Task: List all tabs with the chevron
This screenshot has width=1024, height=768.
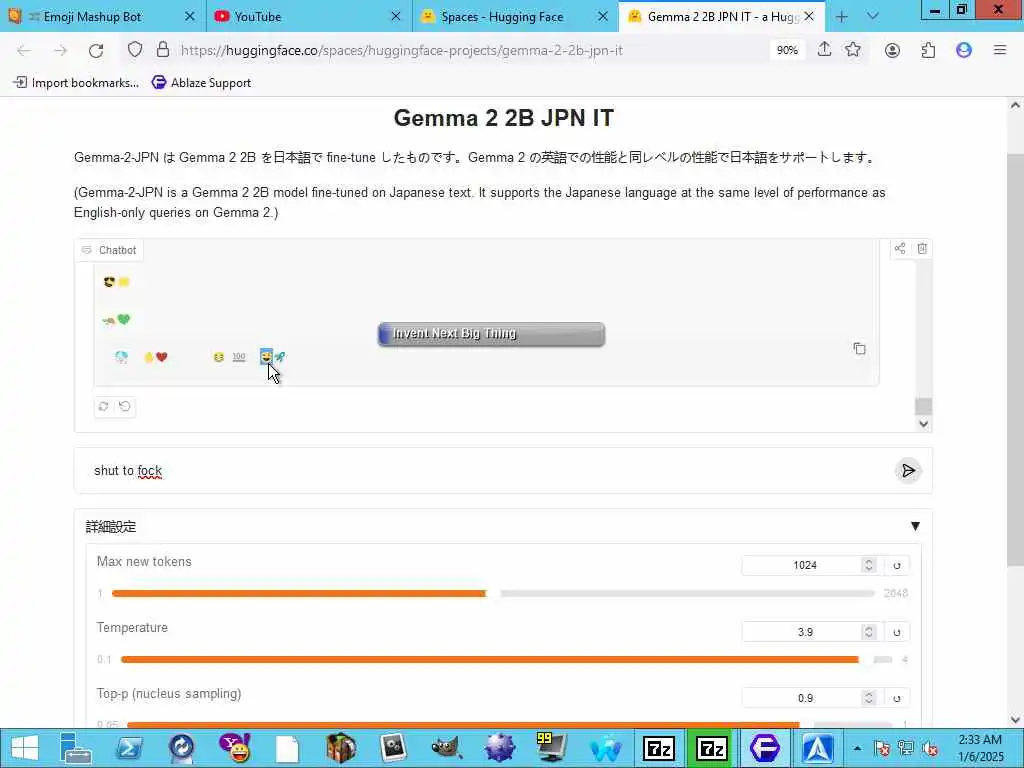Action: tap(873, 16)
